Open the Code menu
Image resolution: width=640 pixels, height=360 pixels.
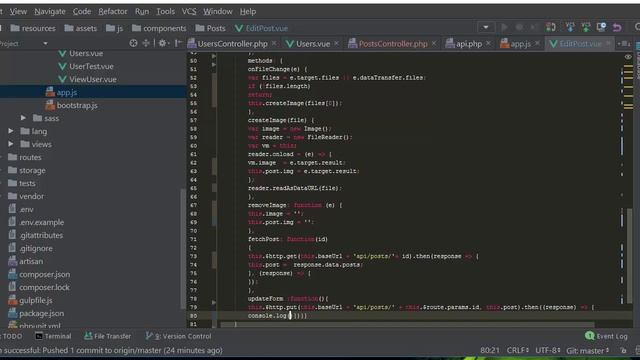point(82,11)
